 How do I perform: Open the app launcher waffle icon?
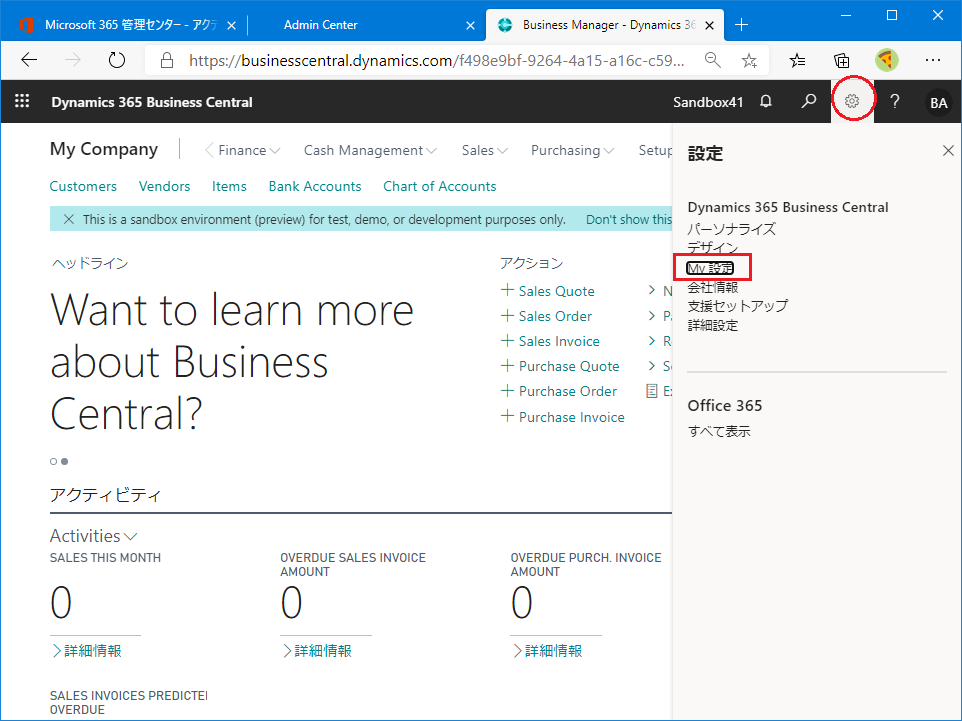(22, 101)
